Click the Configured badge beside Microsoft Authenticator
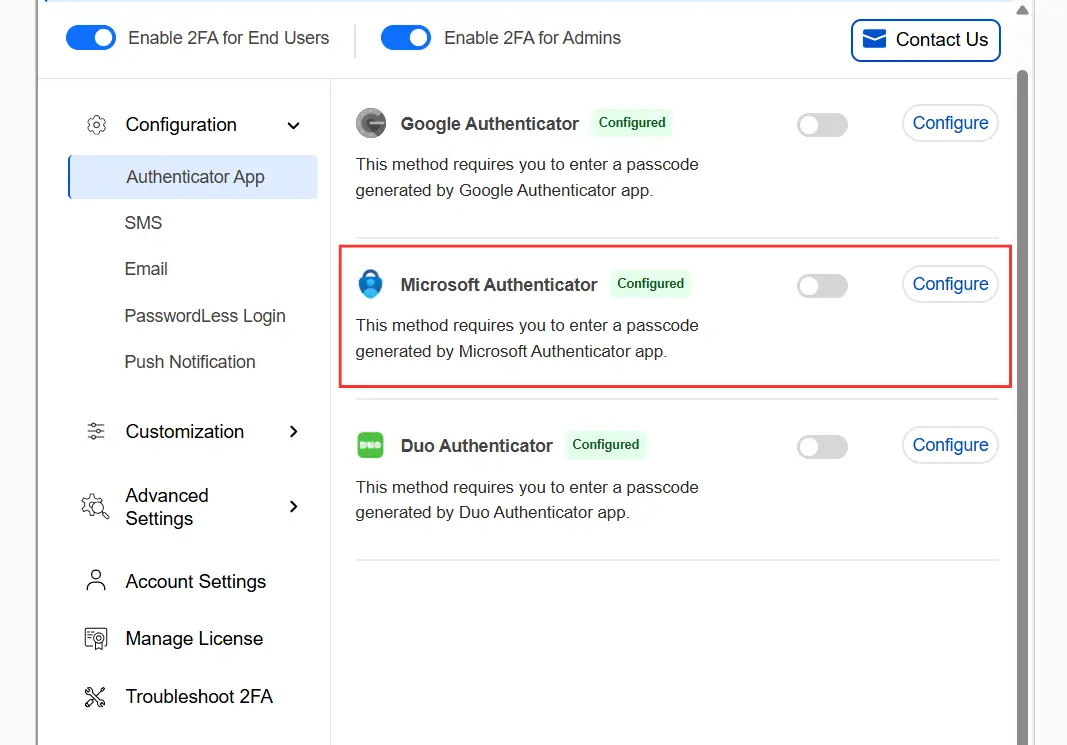The width and height of the screenshot is (1067, 745). pos(651,284)
